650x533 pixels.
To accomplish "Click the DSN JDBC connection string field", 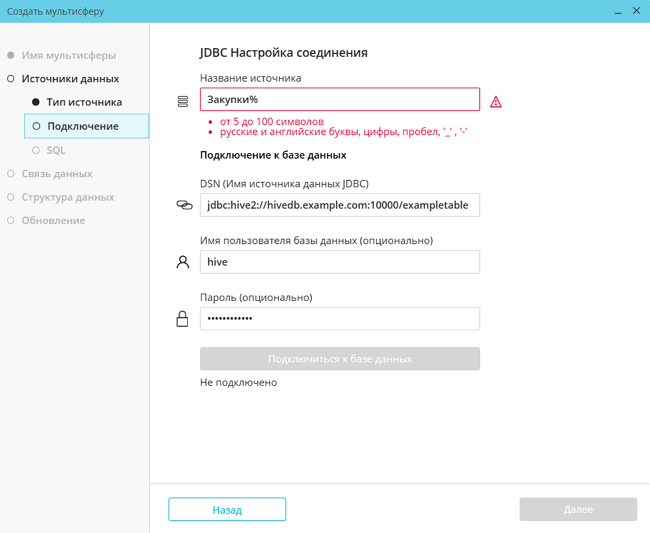I will [x=339, y=205].
